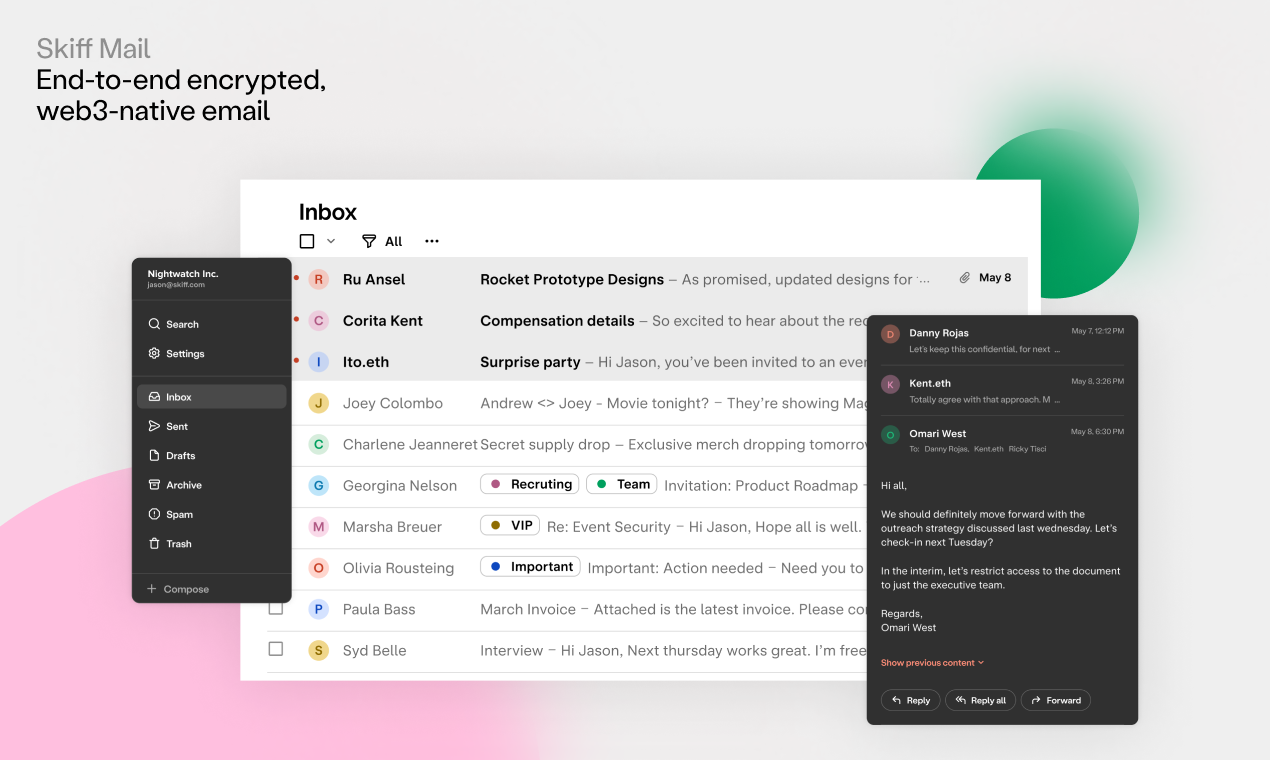This screenshot has height=760, width=1270.
Task: Click Marsha Breuer's avatar
Action: [319, 527]
